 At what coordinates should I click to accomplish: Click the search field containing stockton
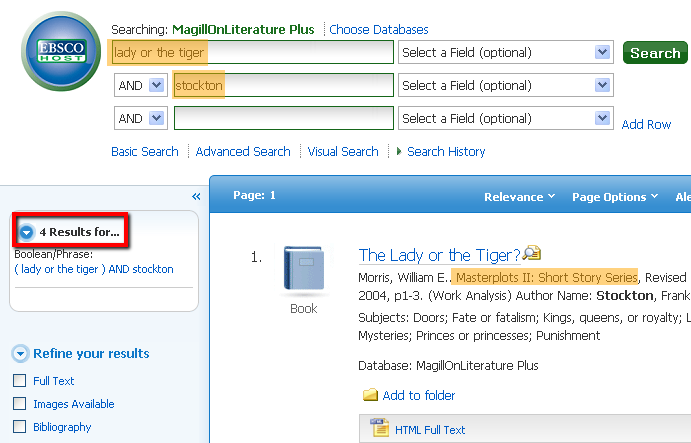coord(284,85)
